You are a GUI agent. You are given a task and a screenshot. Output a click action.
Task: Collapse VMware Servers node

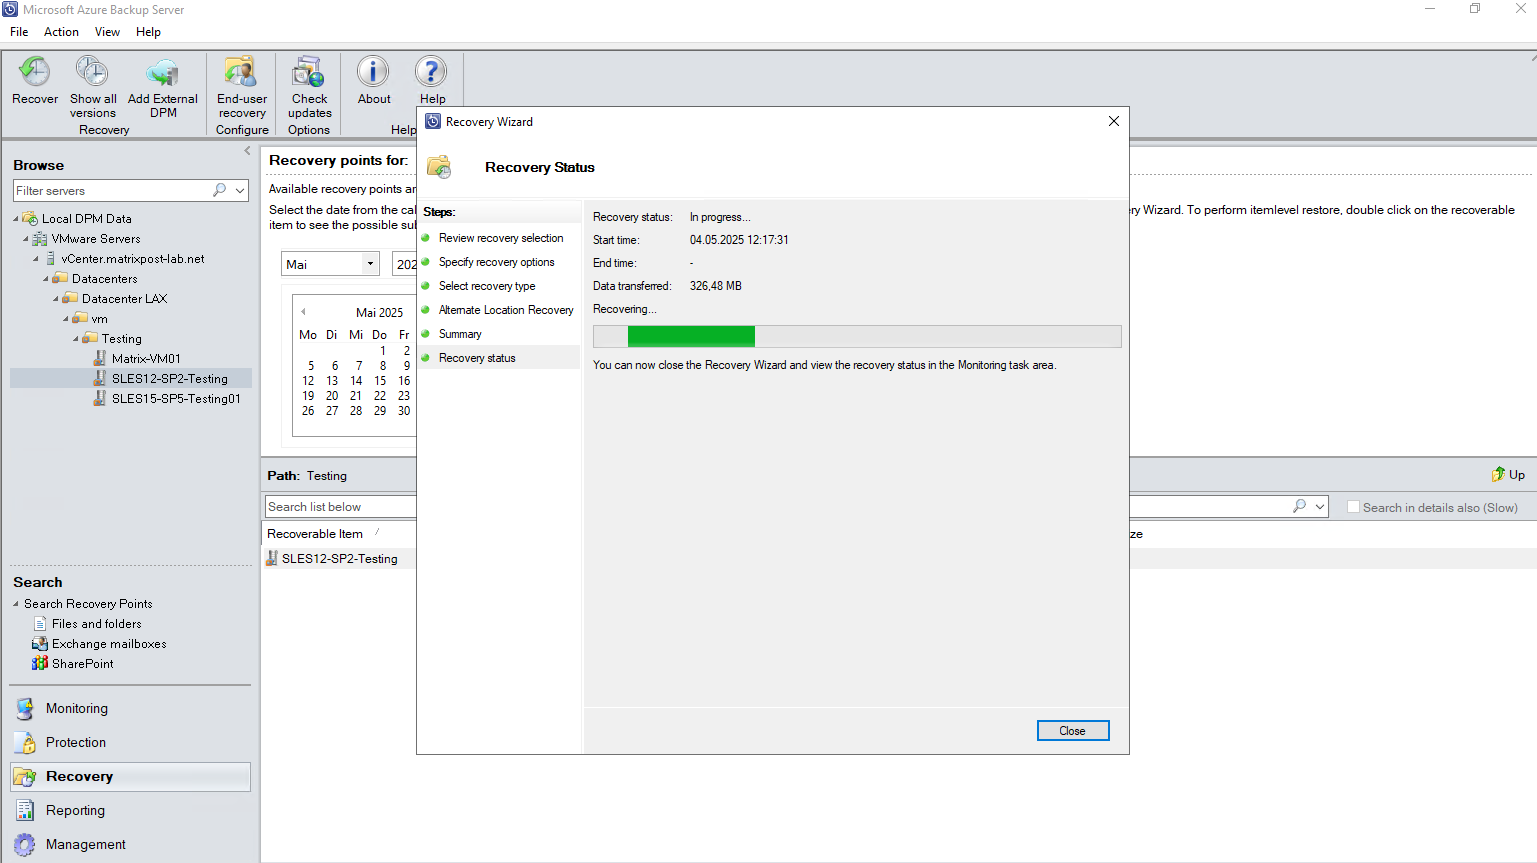click(x=26, y=239)
